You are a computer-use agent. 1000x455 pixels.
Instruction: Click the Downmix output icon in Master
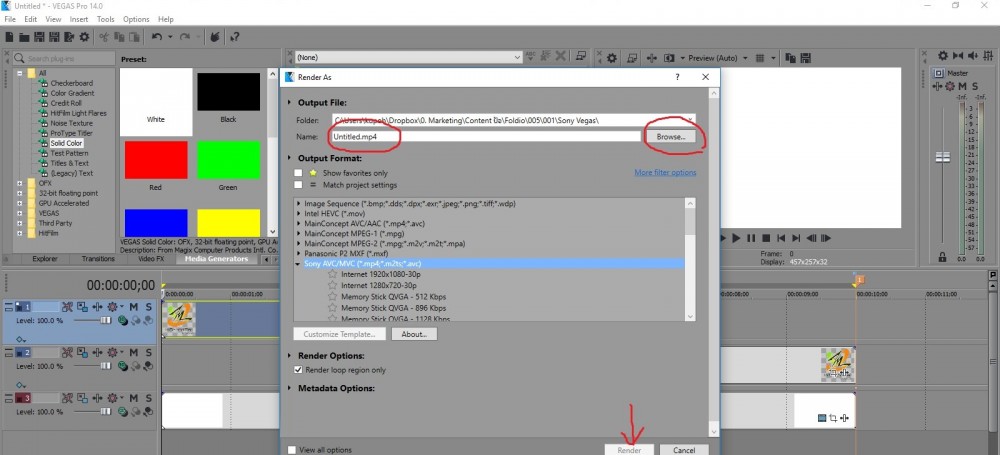click(959, 56)
